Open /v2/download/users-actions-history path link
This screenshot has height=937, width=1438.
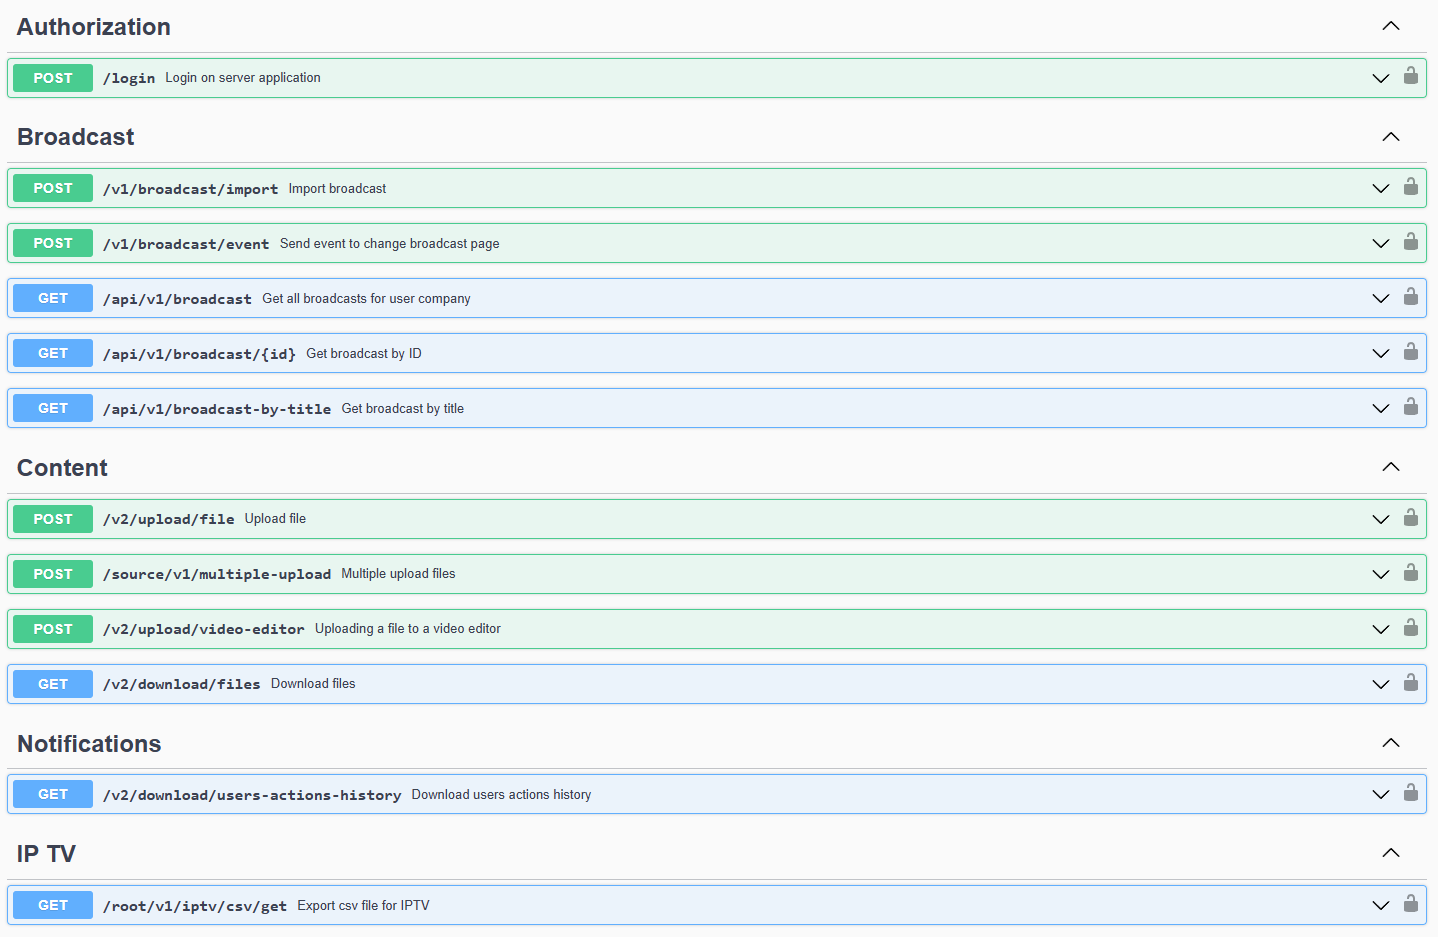click(x=252, y=795)
